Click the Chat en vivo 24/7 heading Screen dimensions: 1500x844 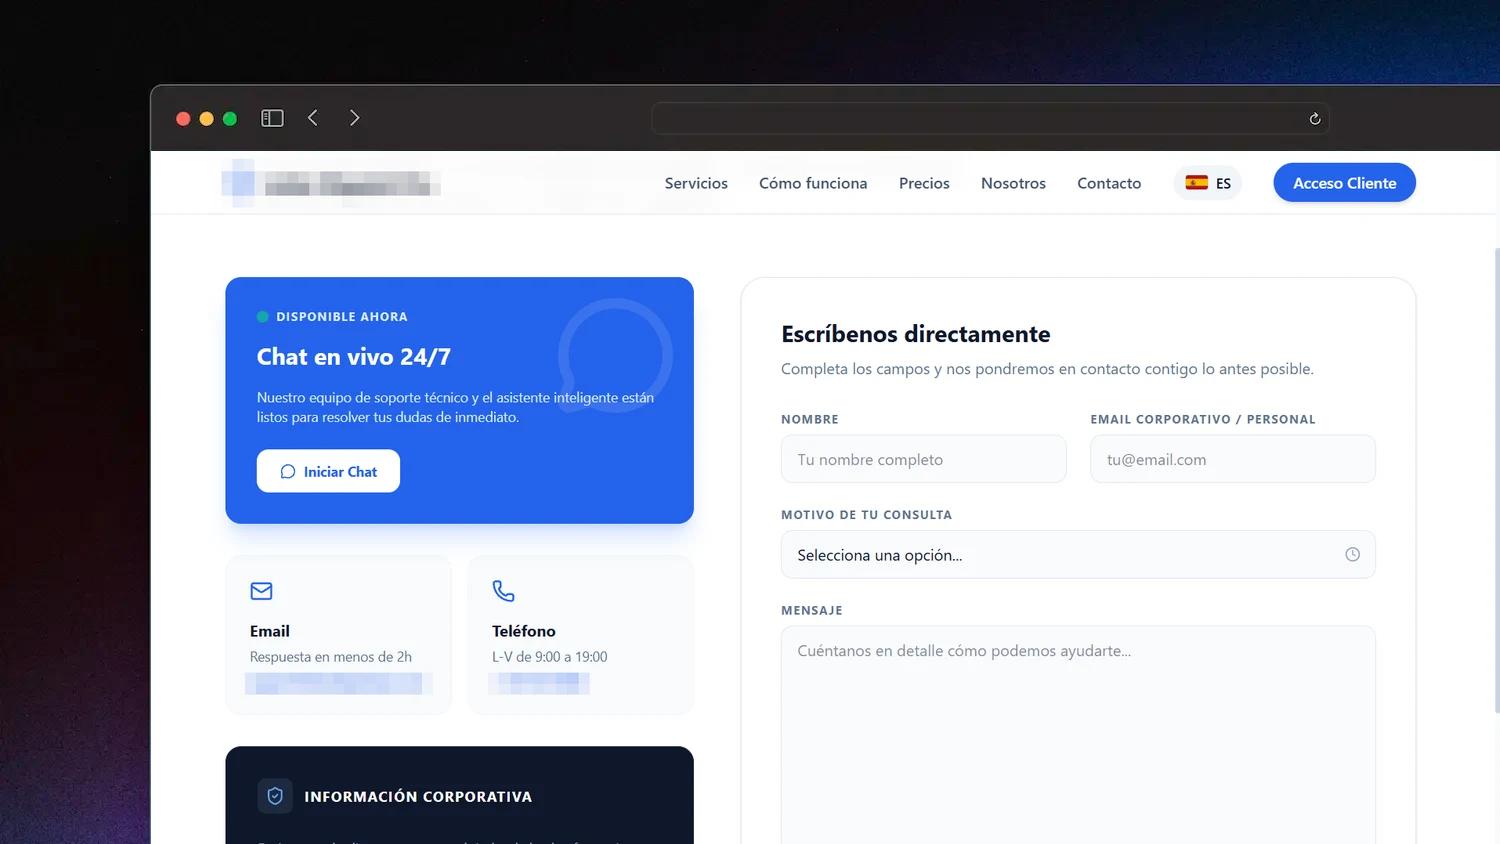(354, 357)
